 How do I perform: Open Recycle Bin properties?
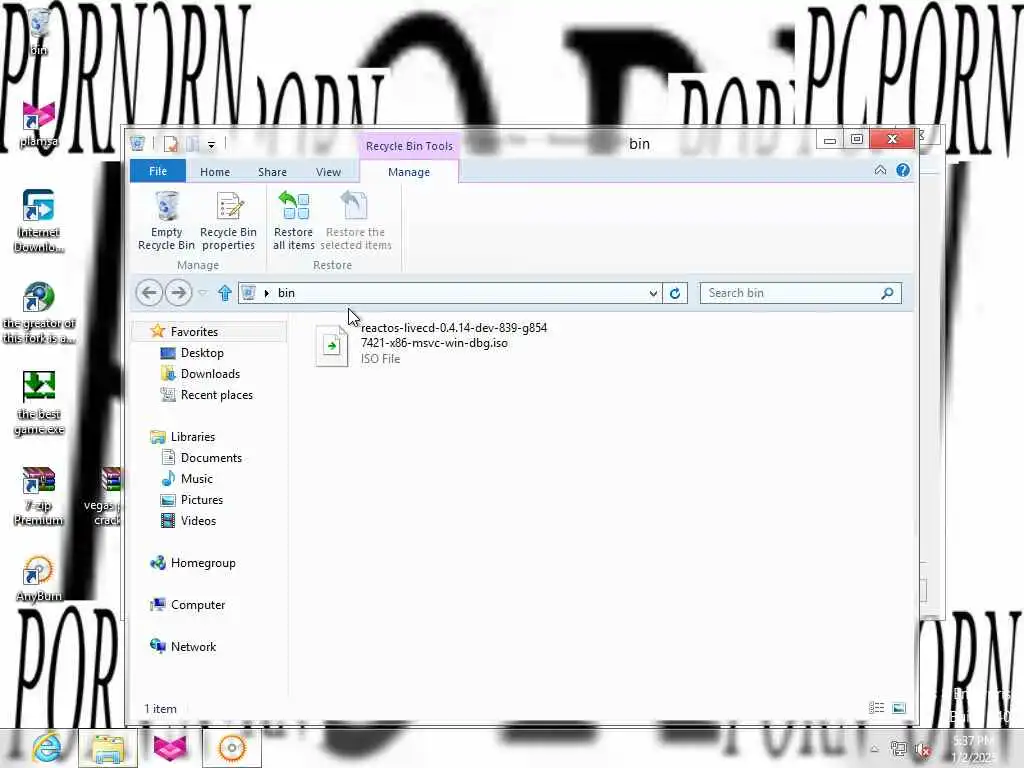(x=229, y=221)
